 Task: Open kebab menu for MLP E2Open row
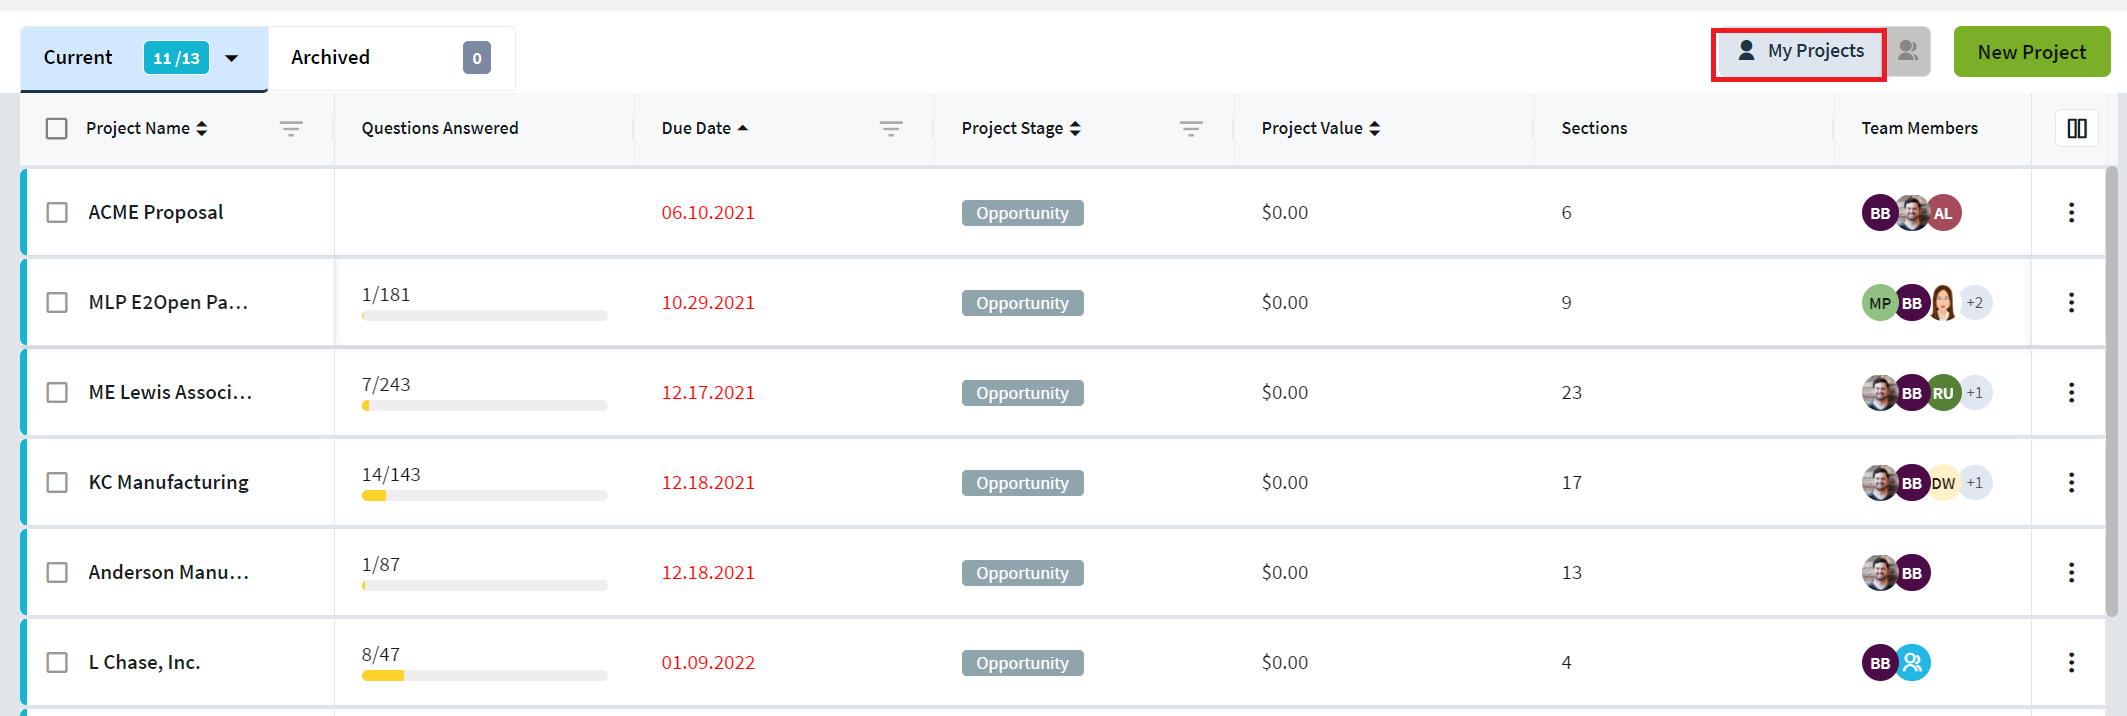click(x=2071, y=302)
